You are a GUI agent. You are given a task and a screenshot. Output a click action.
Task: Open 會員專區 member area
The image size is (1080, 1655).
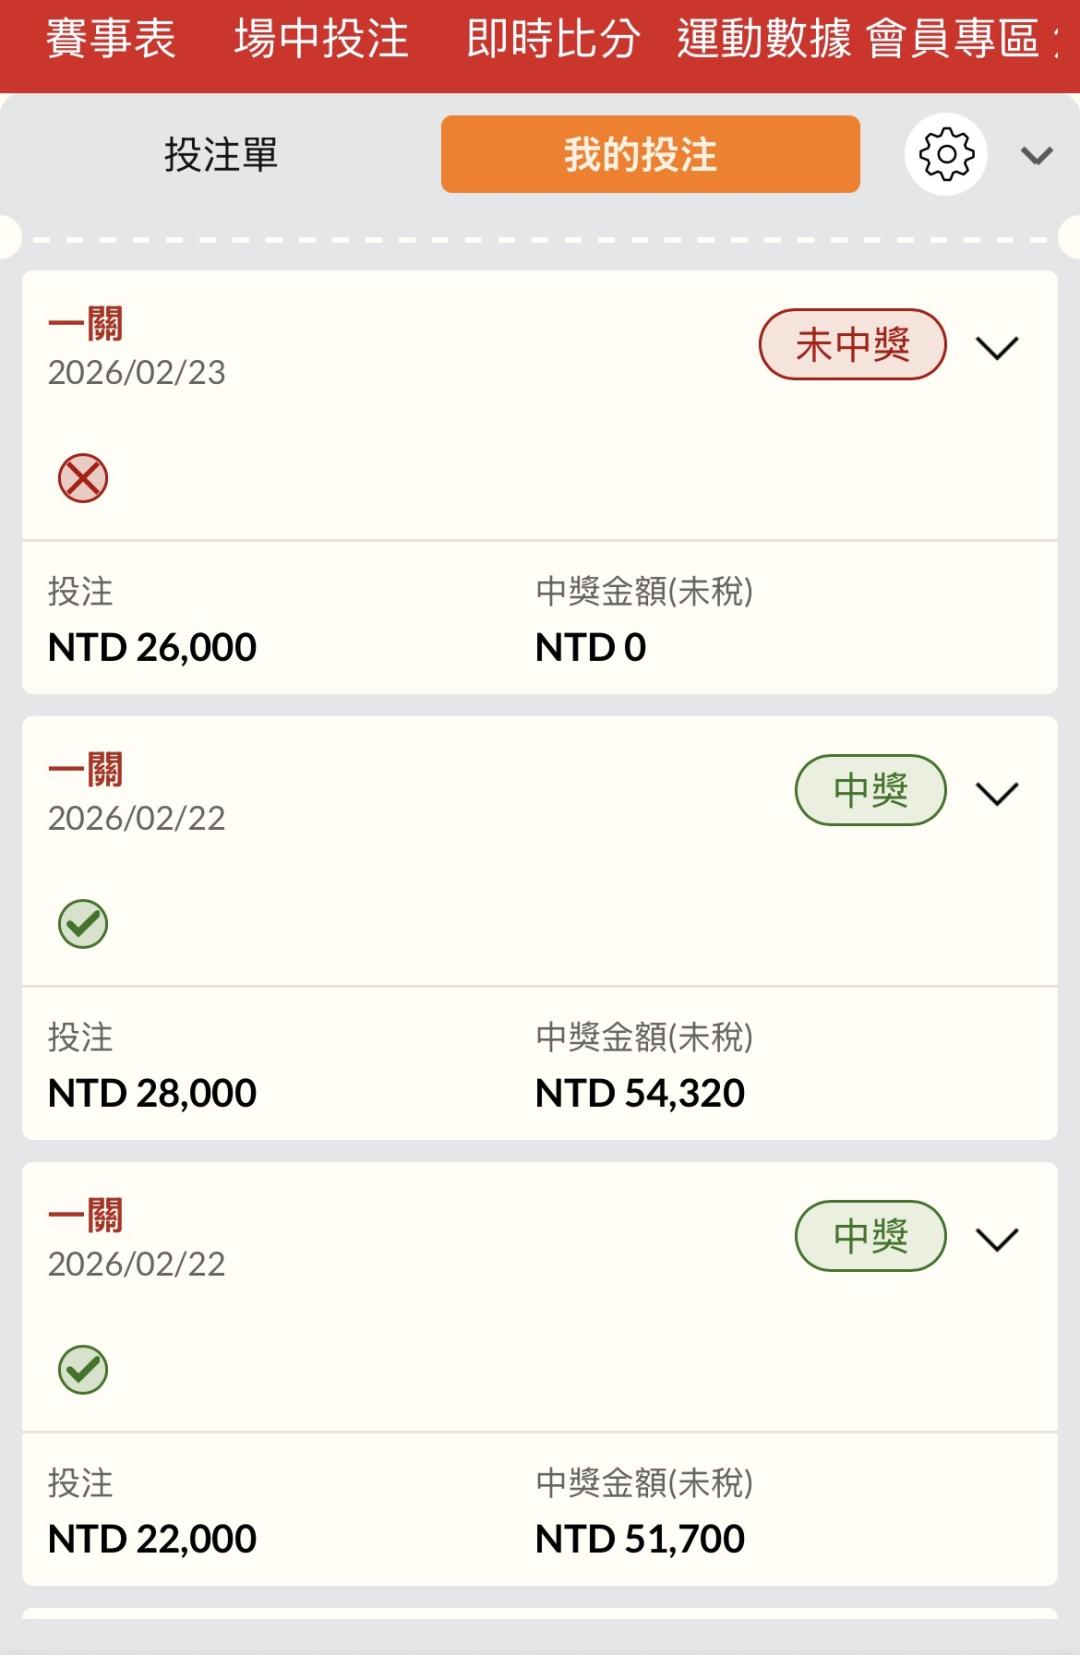coord(953,40)
